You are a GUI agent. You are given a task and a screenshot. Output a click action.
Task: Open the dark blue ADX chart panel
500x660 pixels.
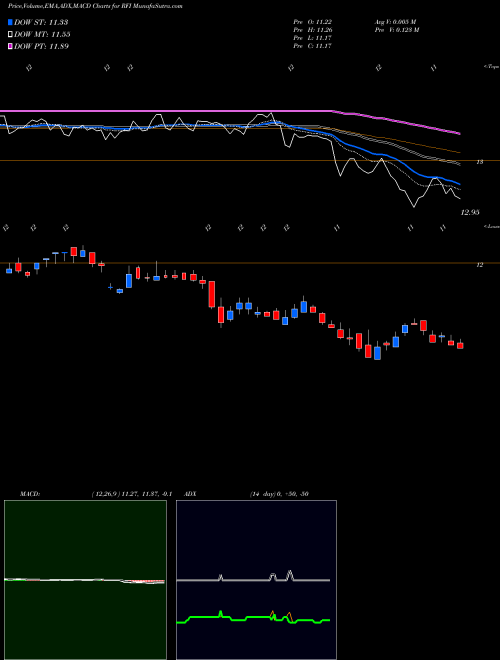coord(256,580)
